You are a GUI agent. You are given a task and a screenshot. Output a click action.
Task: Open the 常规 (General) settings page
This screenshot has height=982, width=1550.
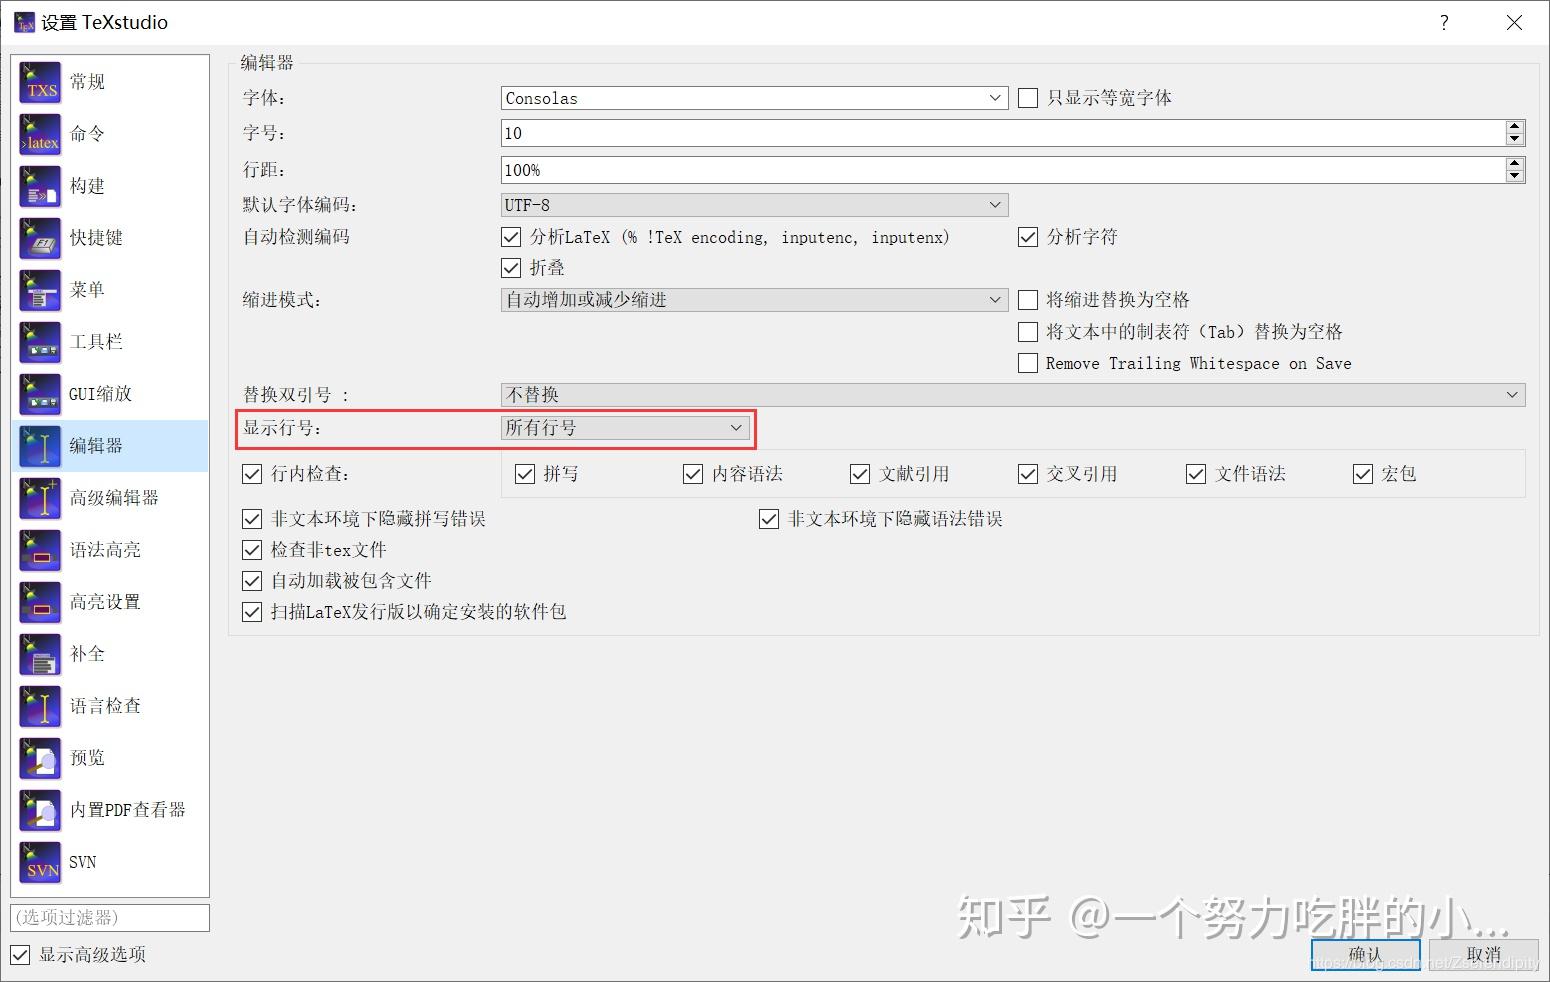pyautogui.click(x=85, y=81)
